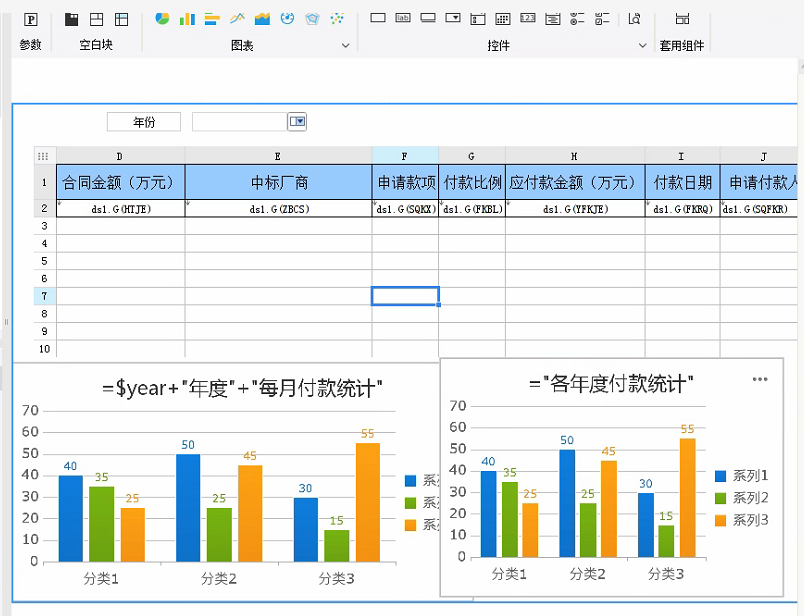Select the 中标厂商 header cell
The width and height of the screenshot is (804, 616).
(x=278, y=183)
